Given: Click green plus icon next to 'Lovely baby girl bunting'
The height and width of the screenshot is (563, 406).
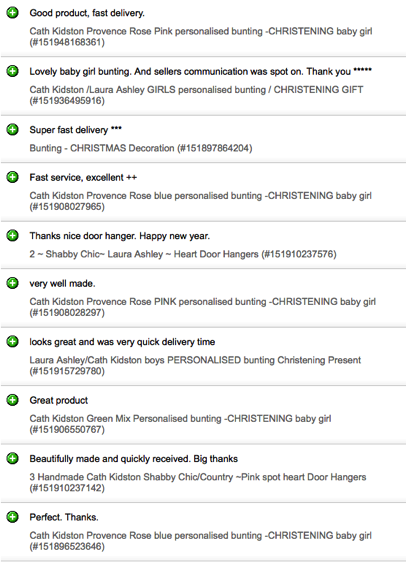Looking at the screenshot, I should click(13, 71).
